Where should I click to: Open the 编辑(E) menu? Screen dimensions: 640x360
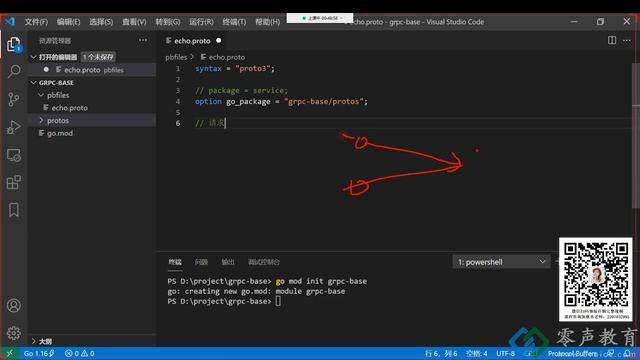pos(69,22)
